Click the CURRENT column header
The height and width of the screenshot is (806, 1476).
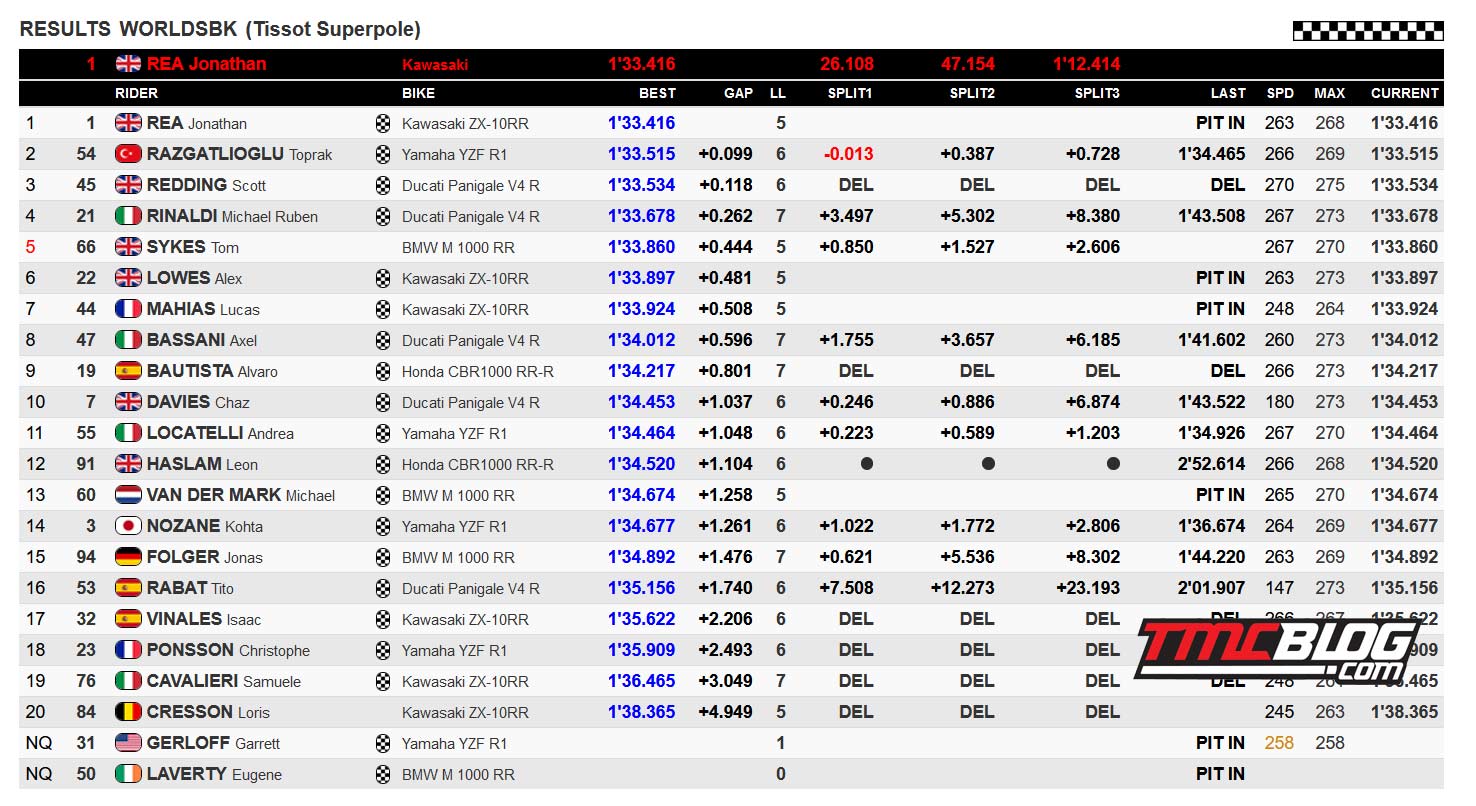pyautogui.click(x=1404, y=93)
